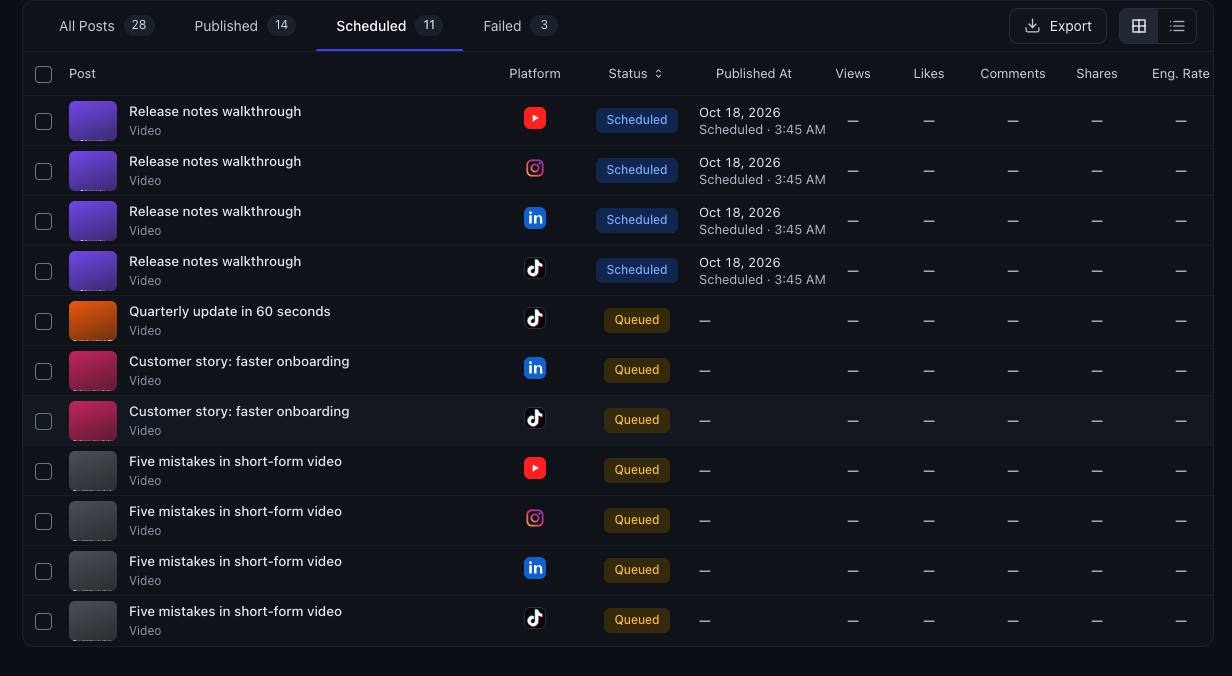The height and width of the screenshot is (676, 1232).
Task: Click Queued badge on TikTok Five mistakes row
Action: pos(637,620)
